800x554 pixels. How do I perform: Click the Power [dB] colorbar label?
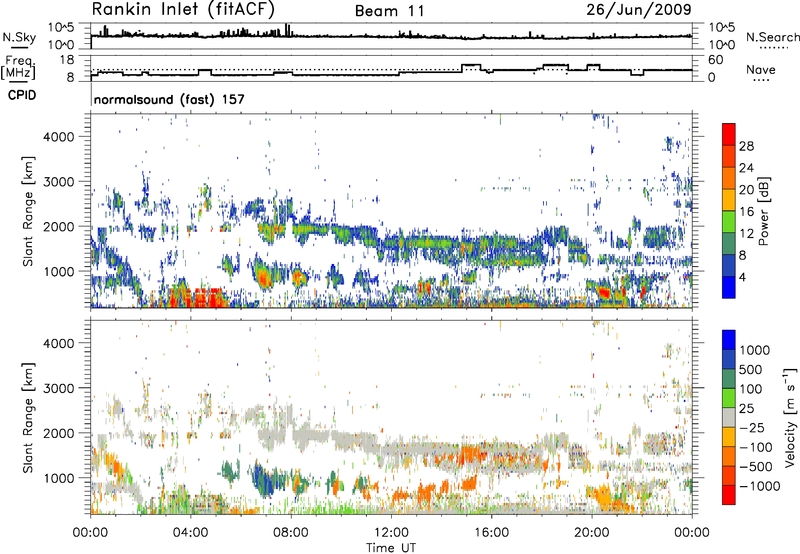pos(763,211)
